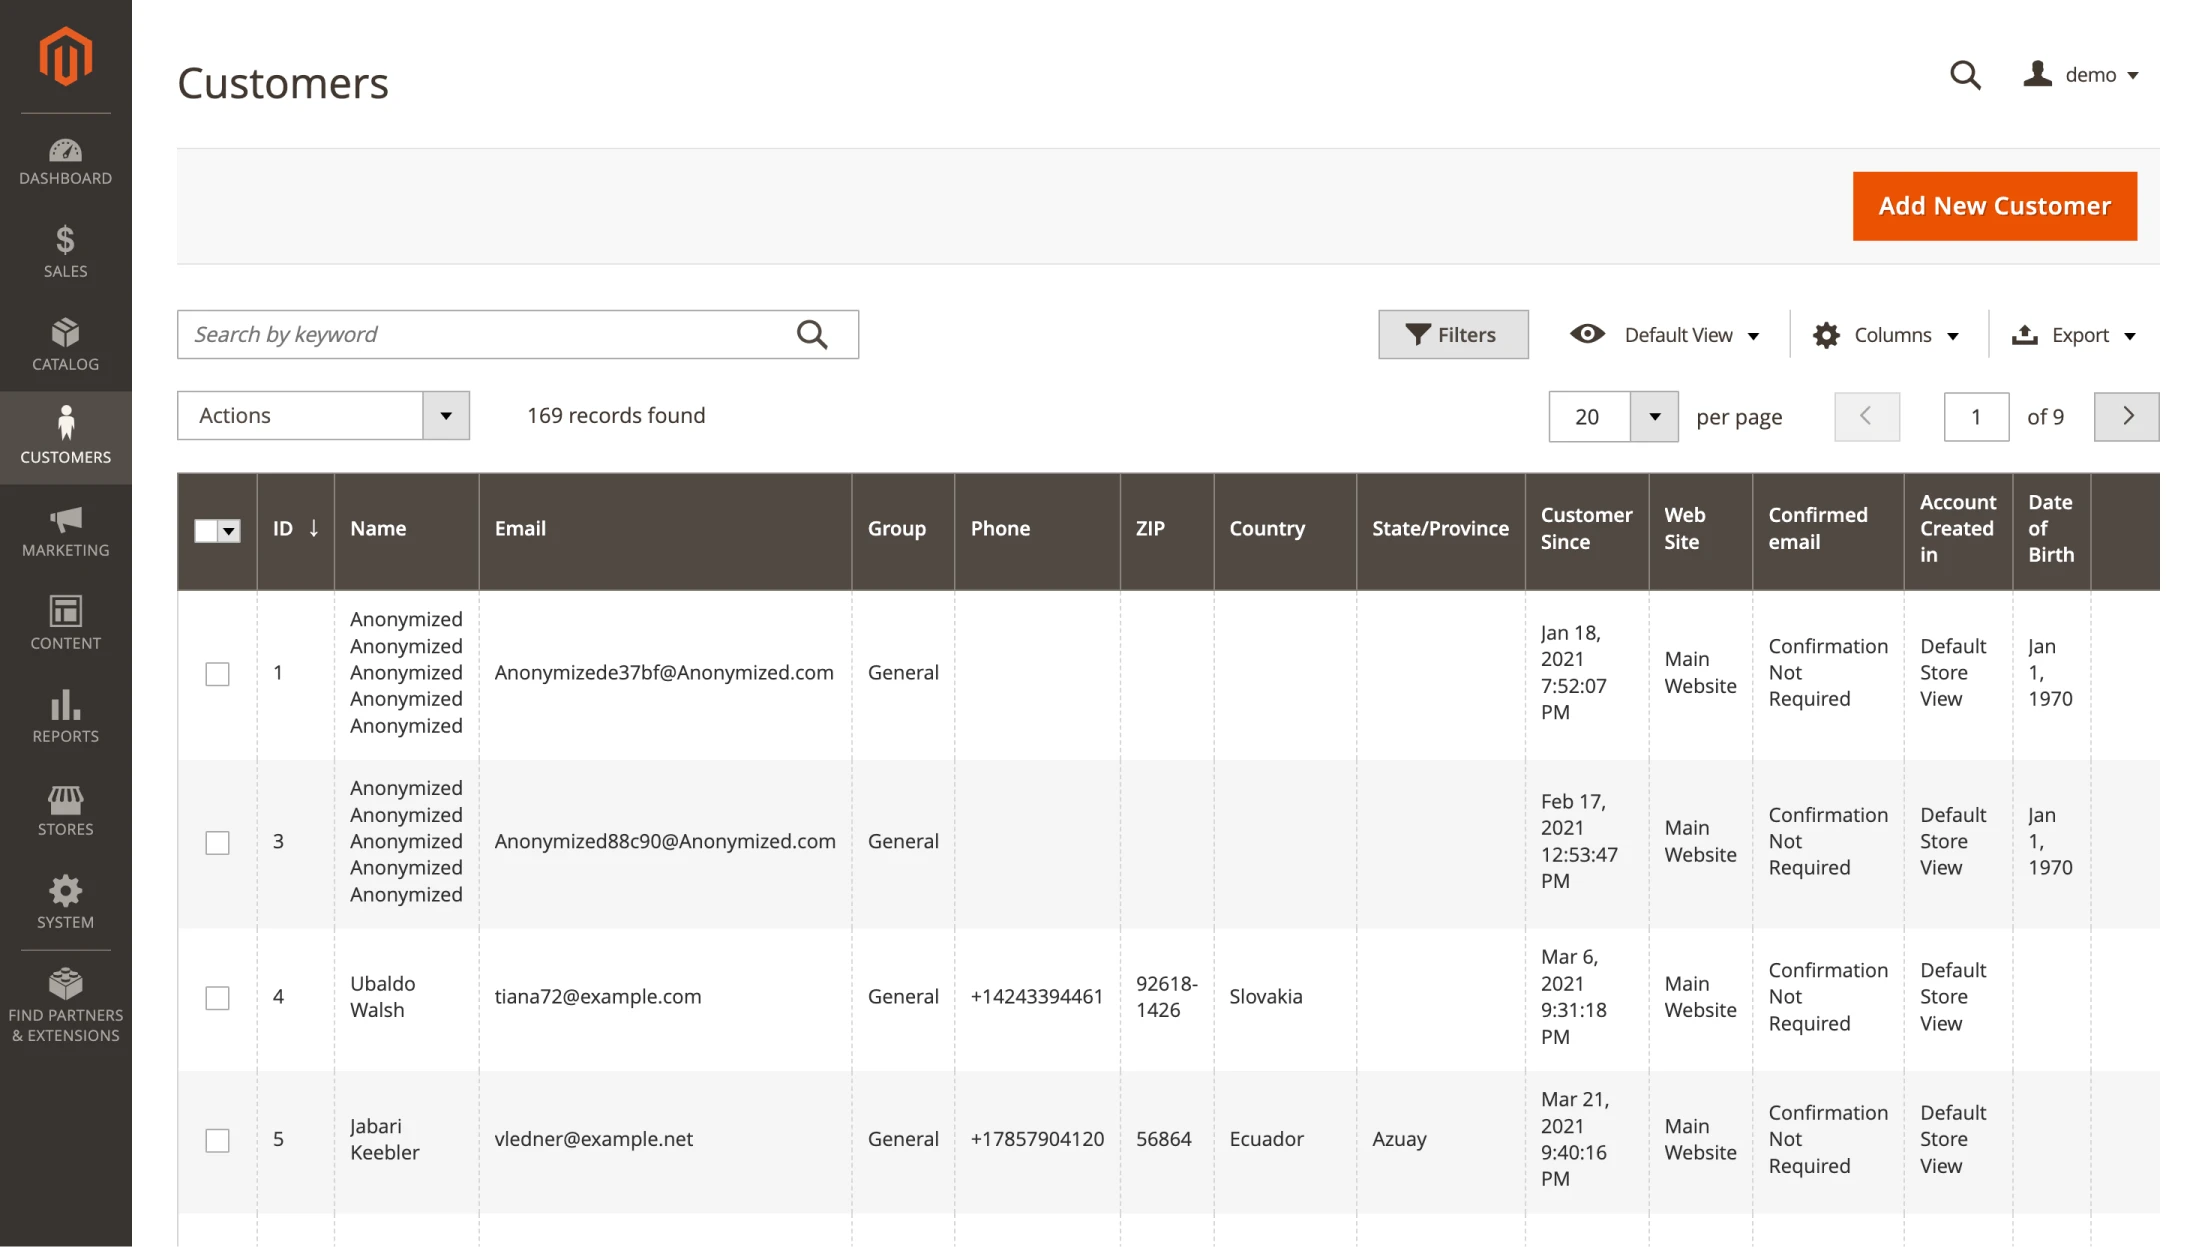Open the Actions dropdown
Image resolution: width=2205 pixels, height=1247 pixels.
[322, 415]
